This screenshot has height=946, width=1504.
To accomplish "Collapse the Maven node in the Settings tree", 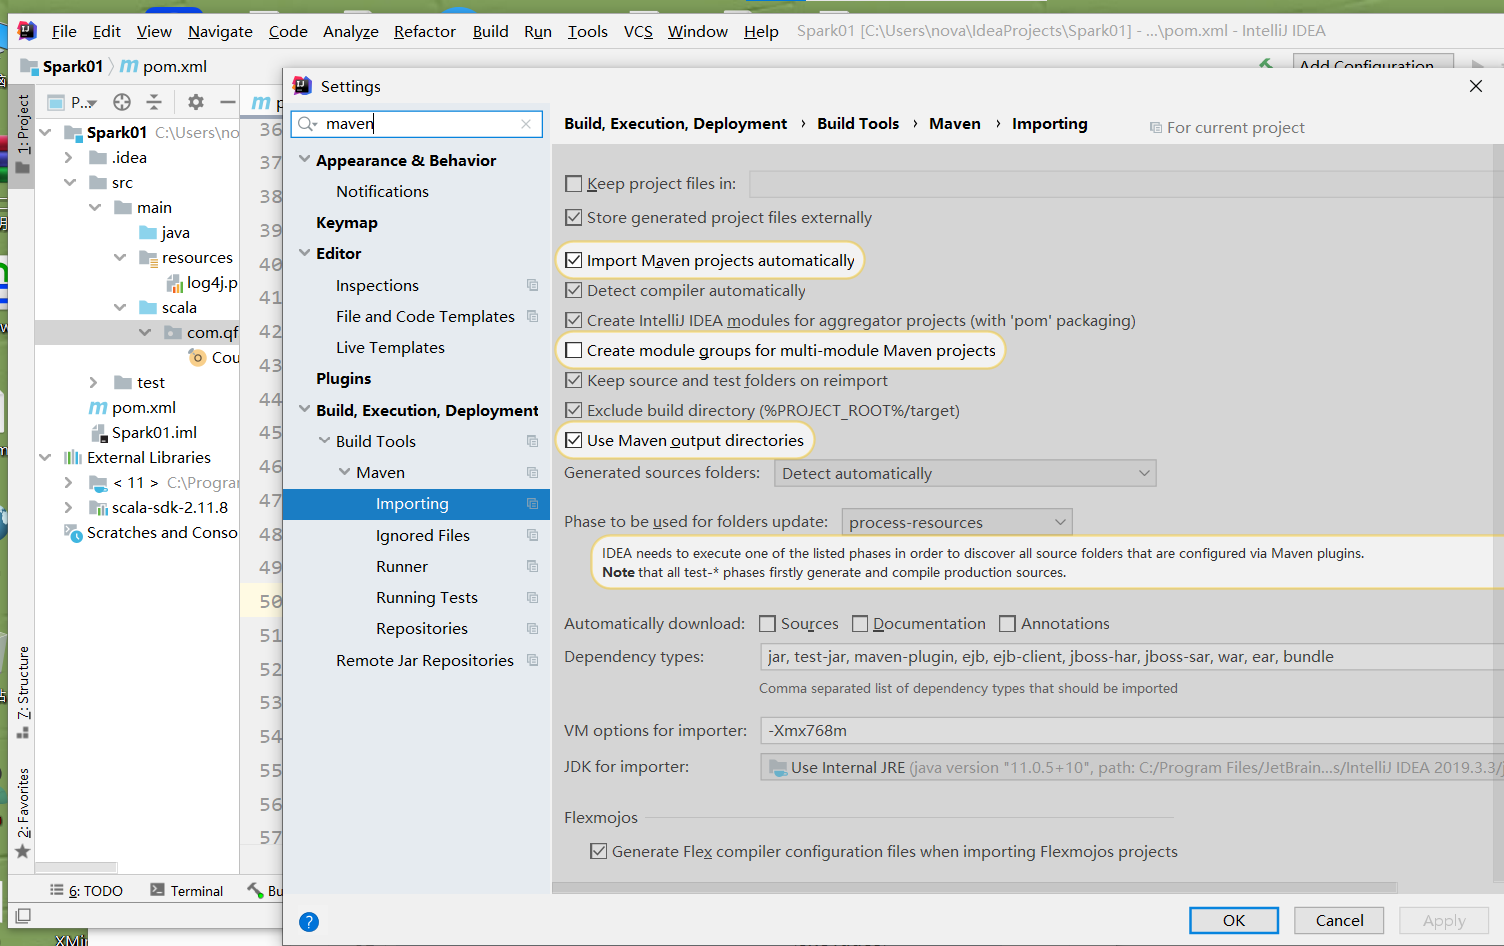I will point(345,472).
